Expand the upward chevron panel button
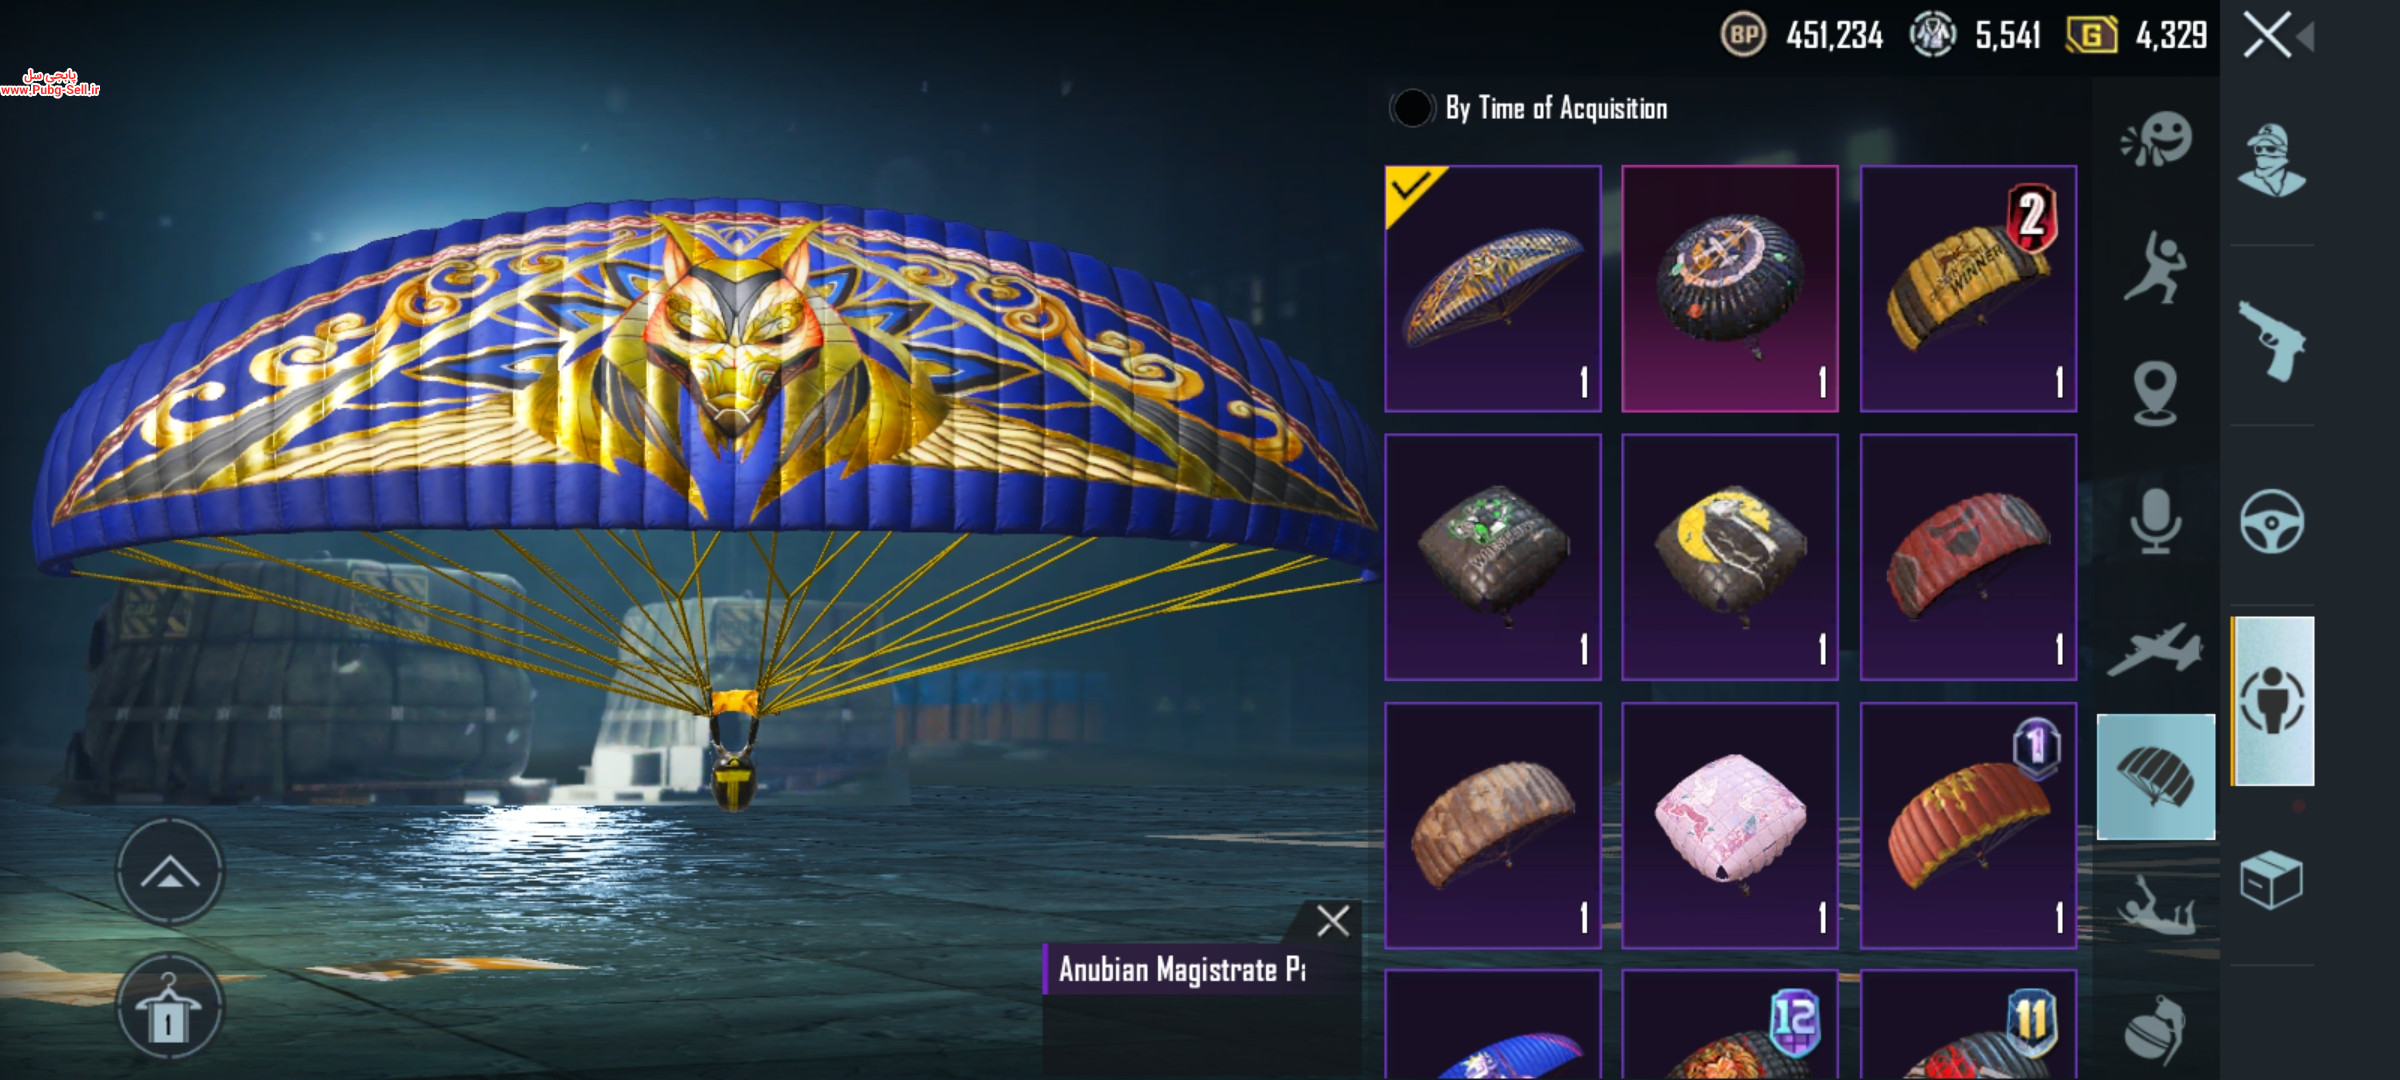Image resolution: width=2400 pixels, height=1080 pixels. point(170,872)
